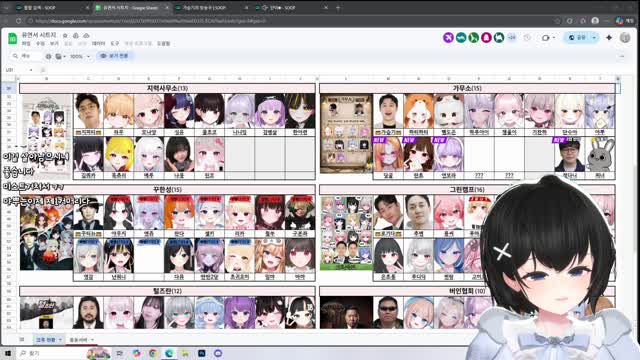Open Task View from the taskbar
The width and height of the screenshot is (640, 360).
[120, 353]
